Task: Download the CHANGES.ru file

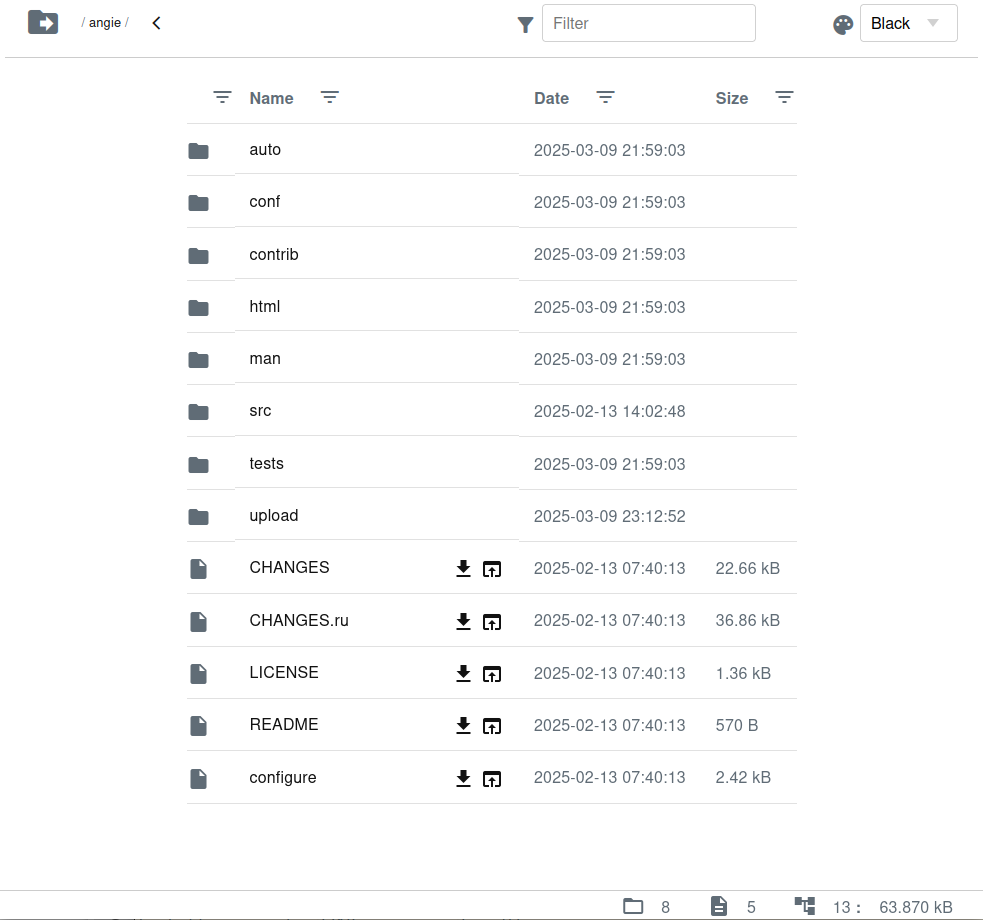Action: coord(463,621)
